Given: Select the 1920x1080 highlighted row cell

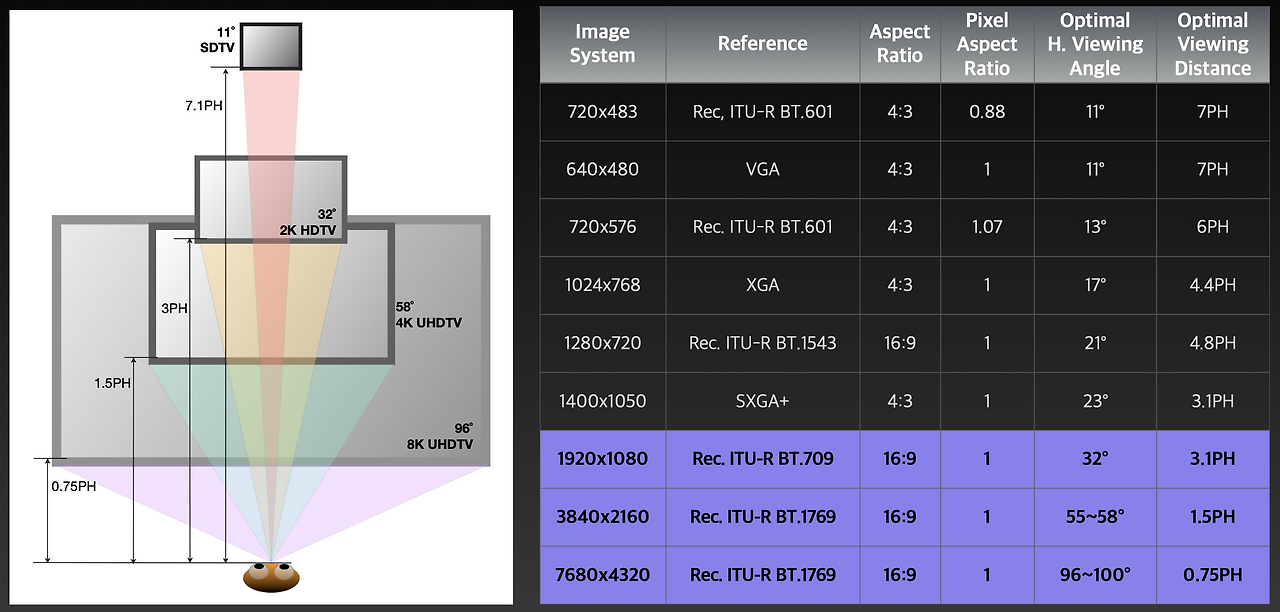Looking at the screenshot, I should click(603, 459).
